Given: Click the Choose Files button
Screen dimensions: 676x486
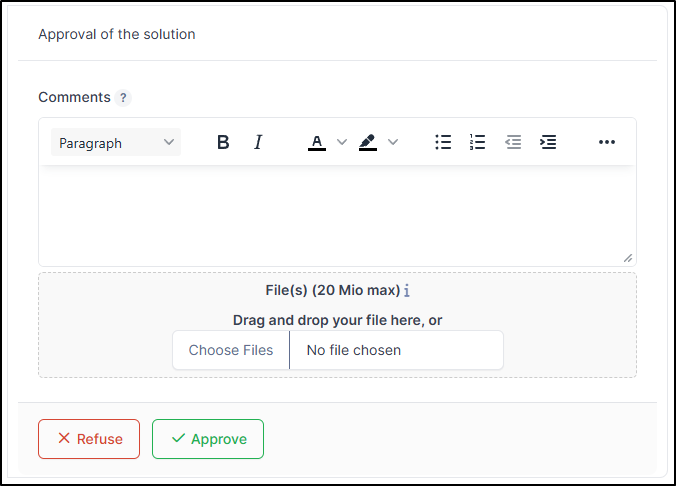Looking at the screenshot, I should [231, 350].
